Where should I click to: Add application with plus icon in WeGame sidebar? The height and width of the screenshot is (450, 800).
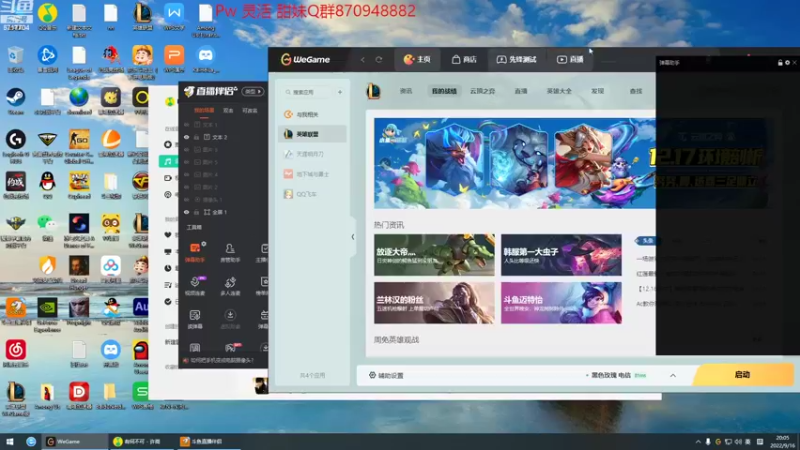coord(340,92)
